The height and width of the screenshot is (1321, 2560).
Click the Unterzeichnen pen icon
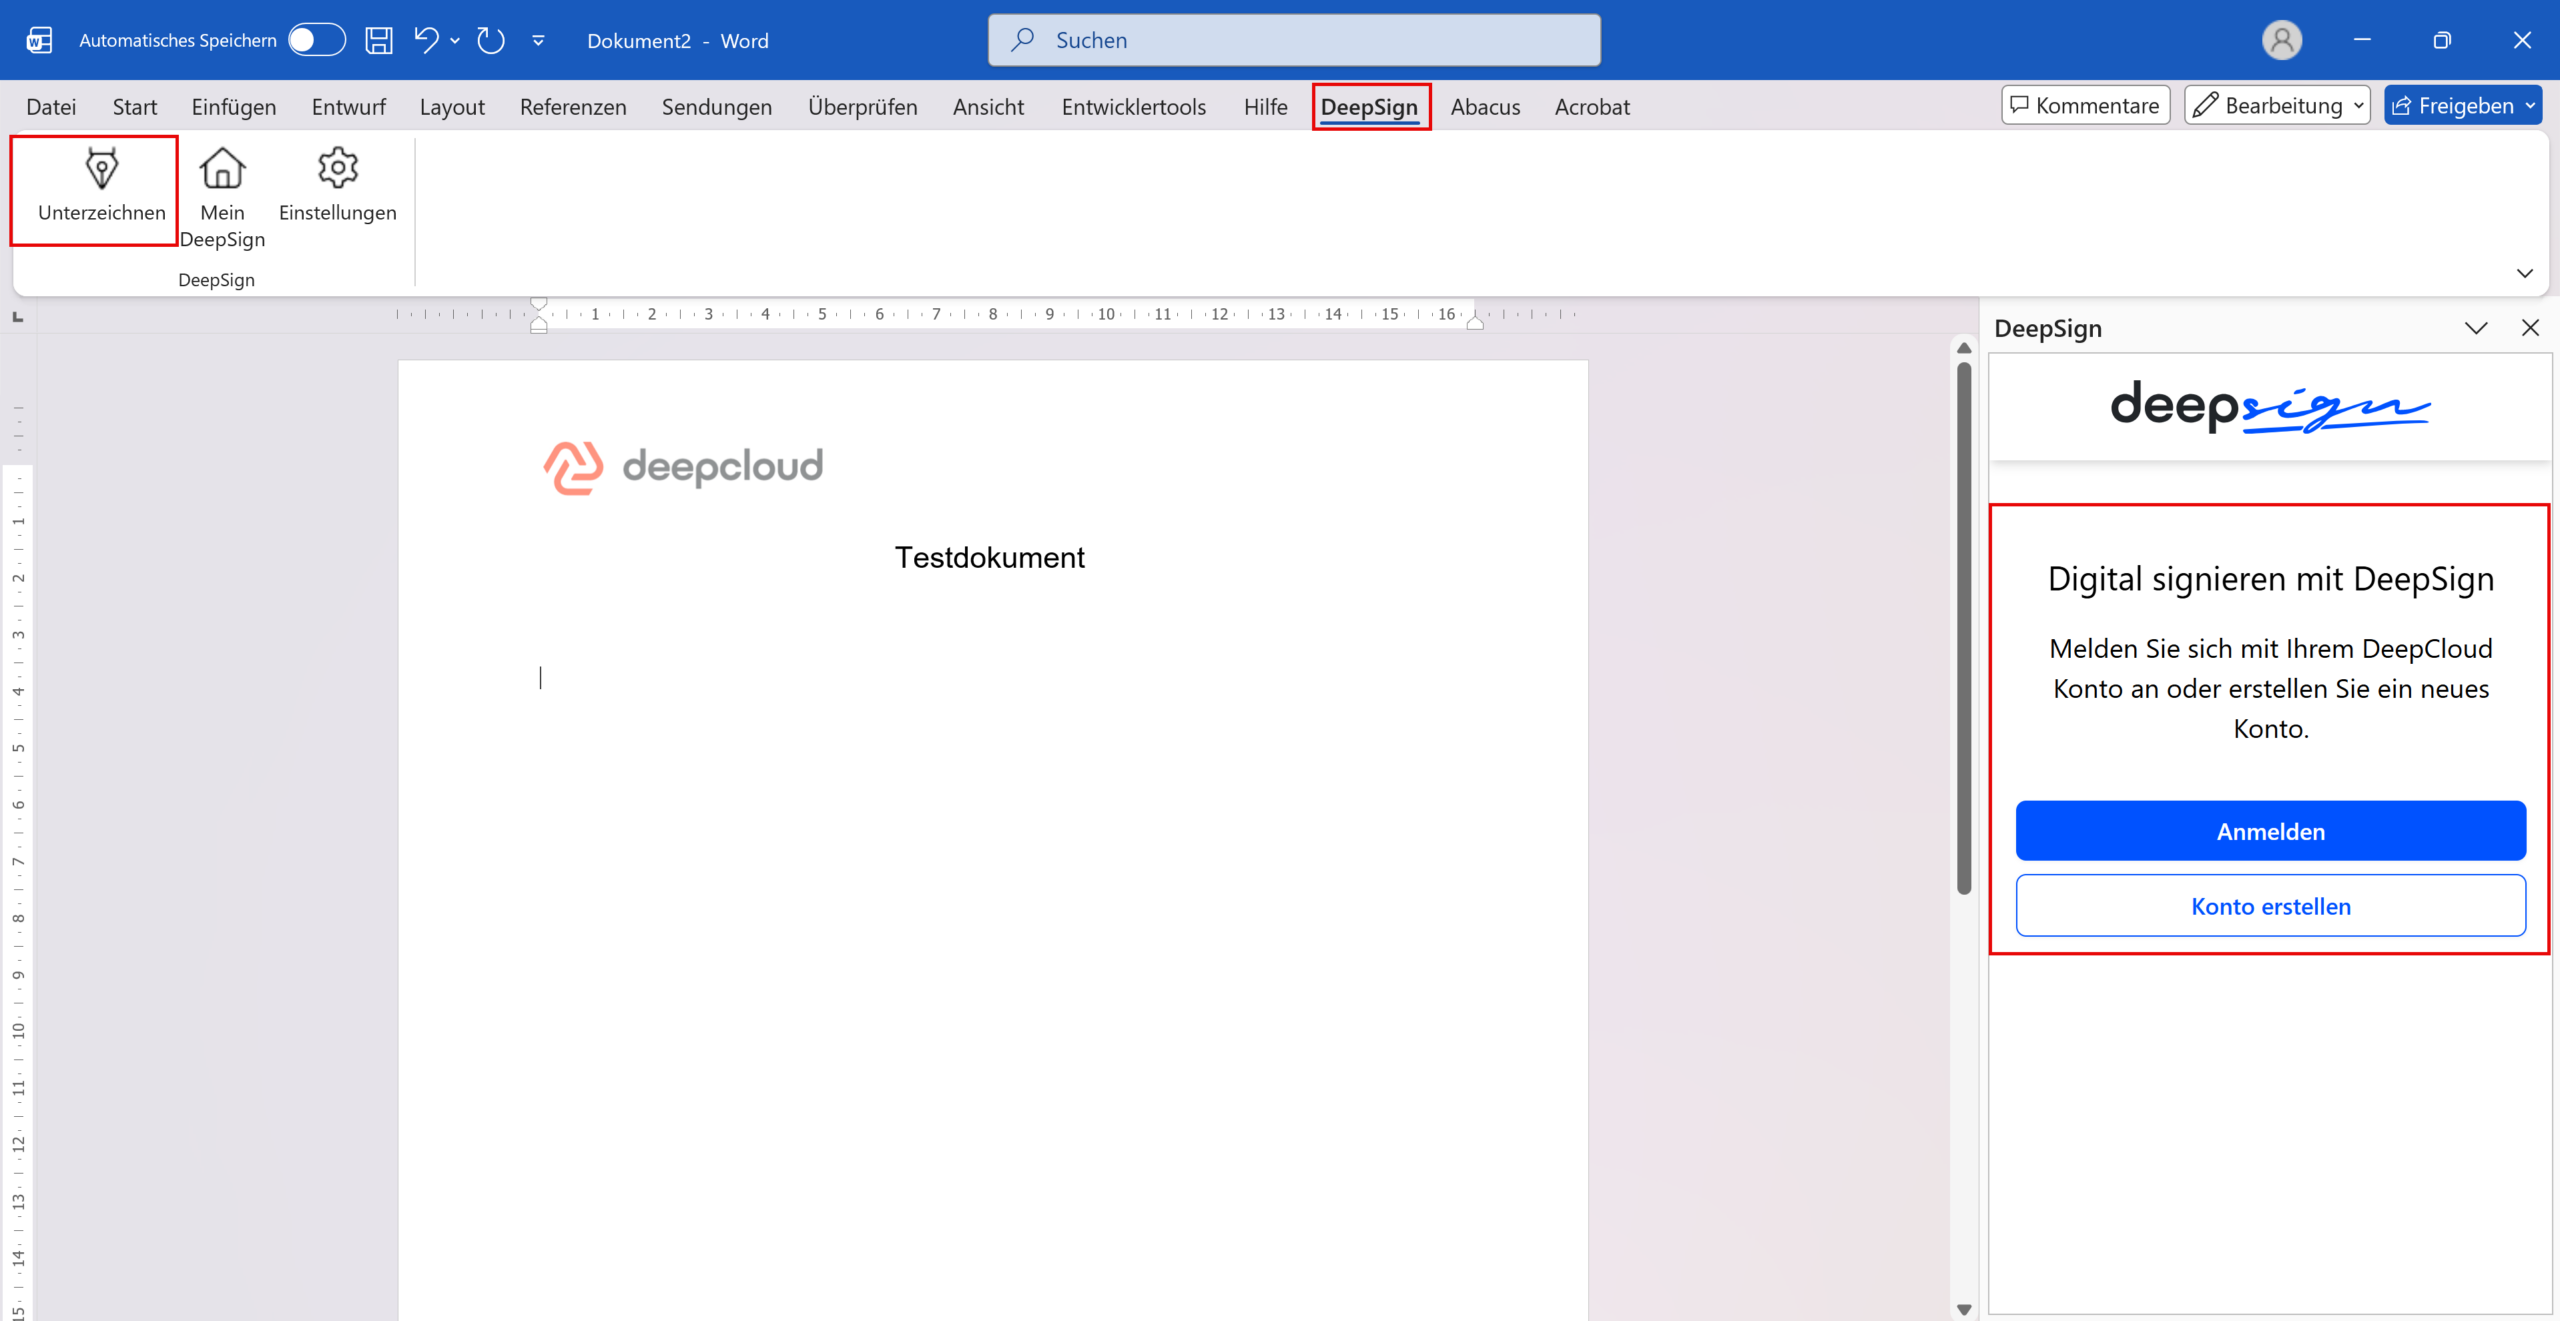[x=101, y=168]
